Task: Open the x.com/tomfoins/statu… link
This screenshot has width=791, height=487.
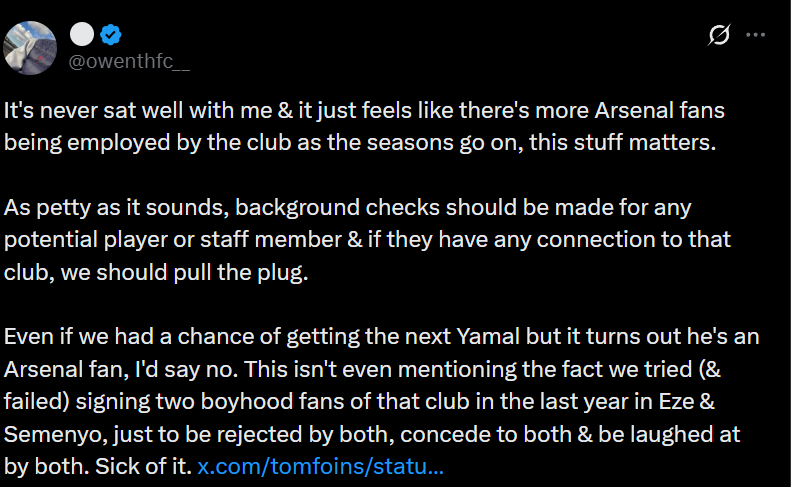Action: click(320, 466)
